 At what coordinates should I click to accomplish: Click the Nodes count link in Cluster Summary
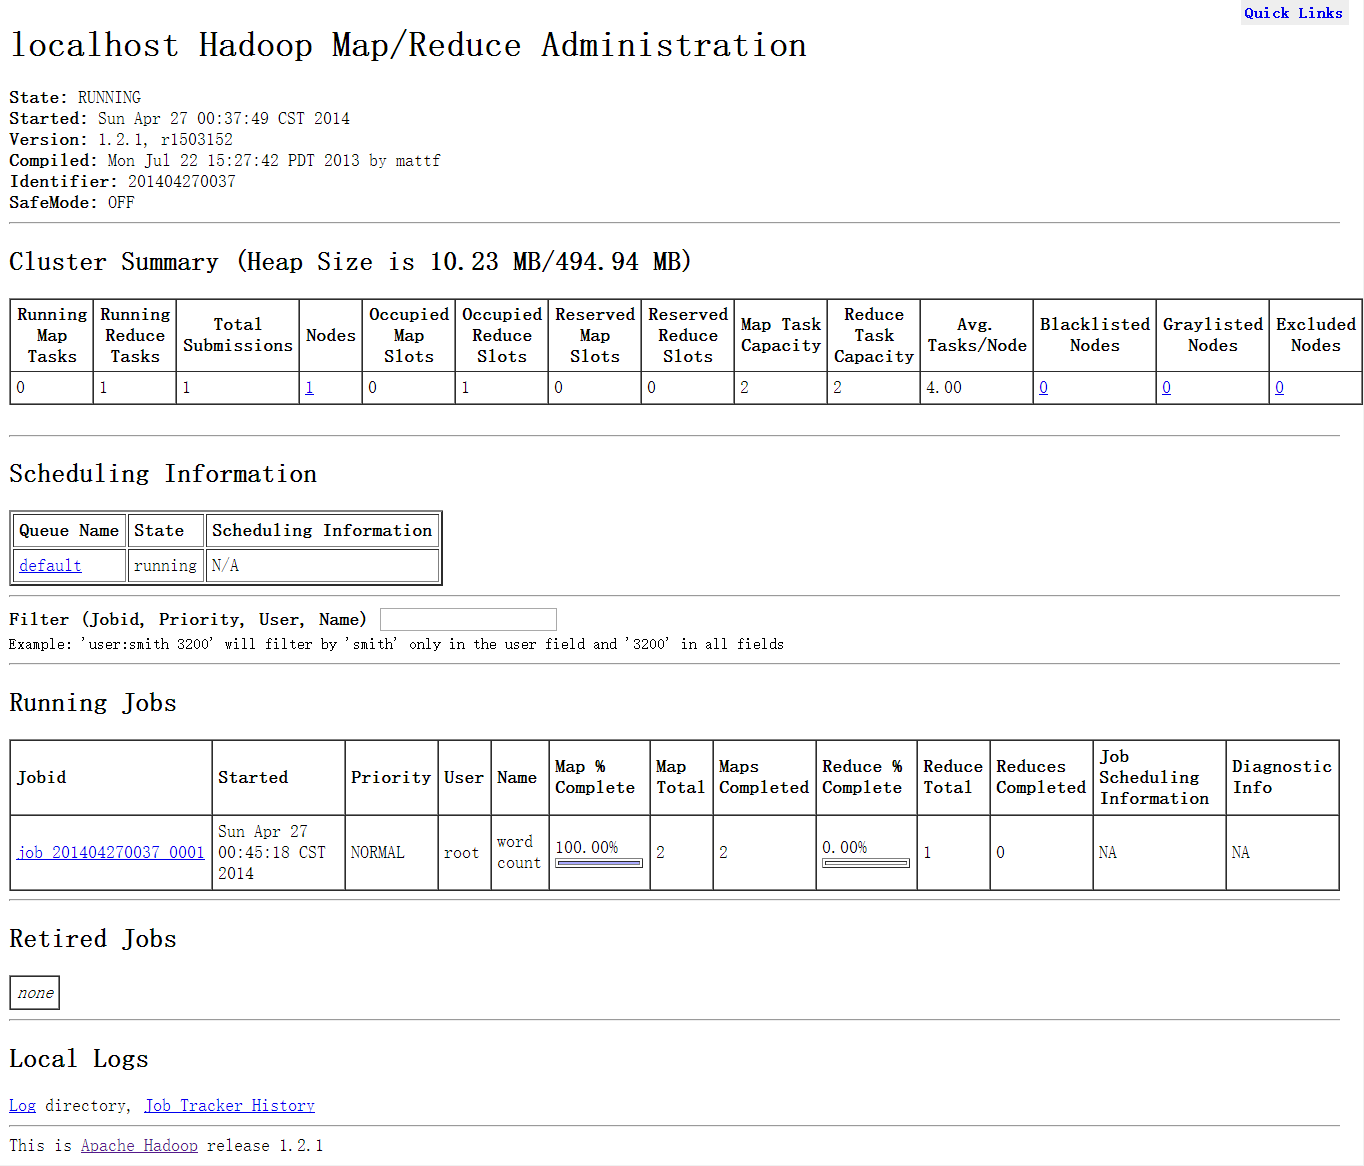point(309,388)
